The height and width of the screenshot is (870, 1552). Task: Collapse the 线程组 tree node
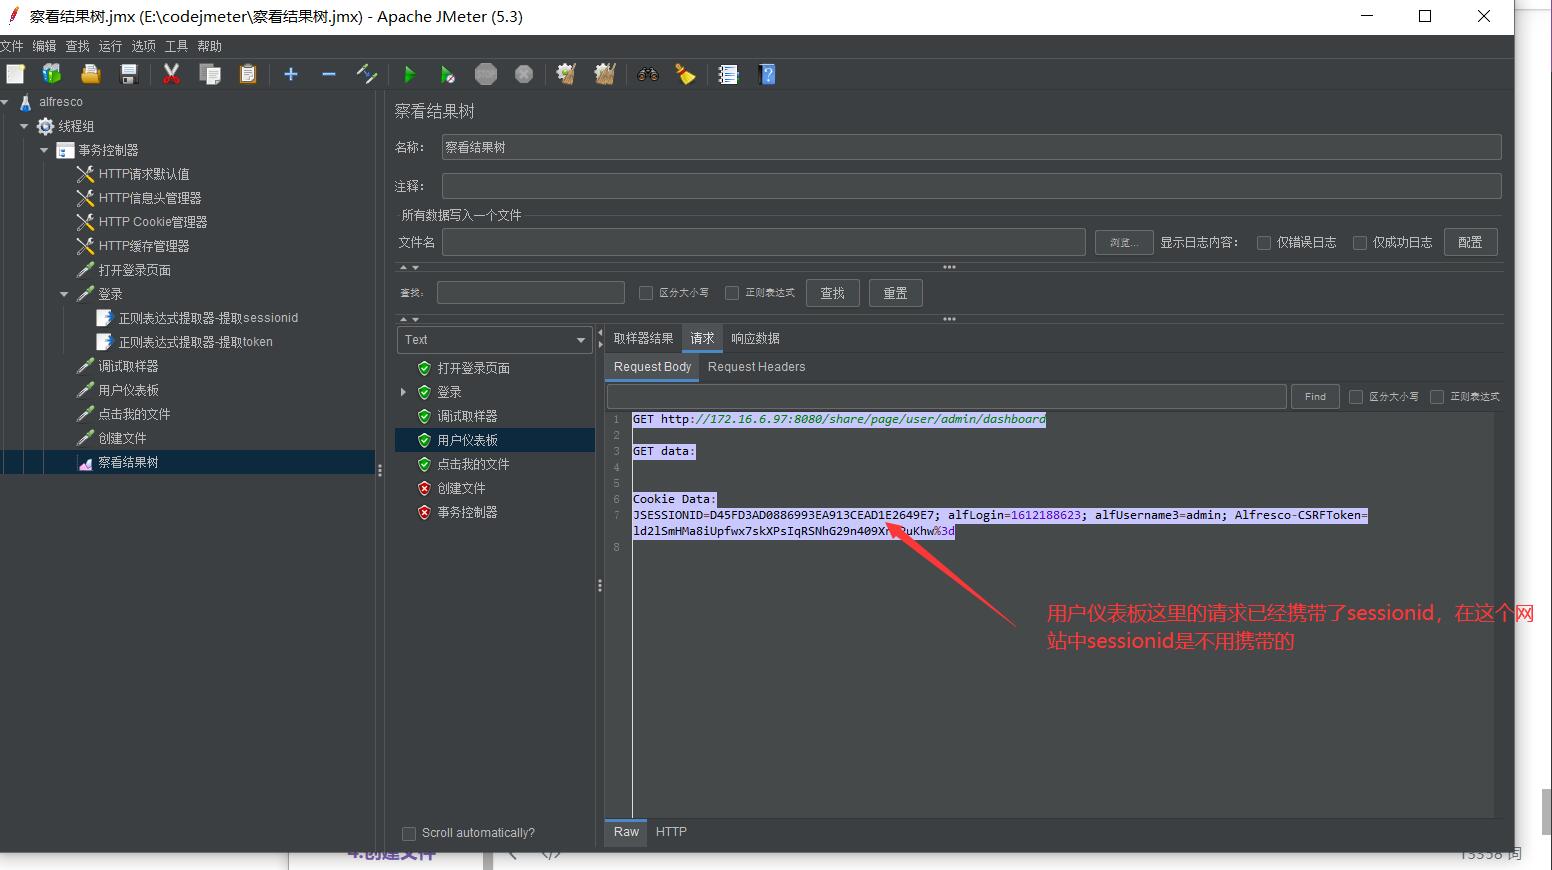click(24, 126)
